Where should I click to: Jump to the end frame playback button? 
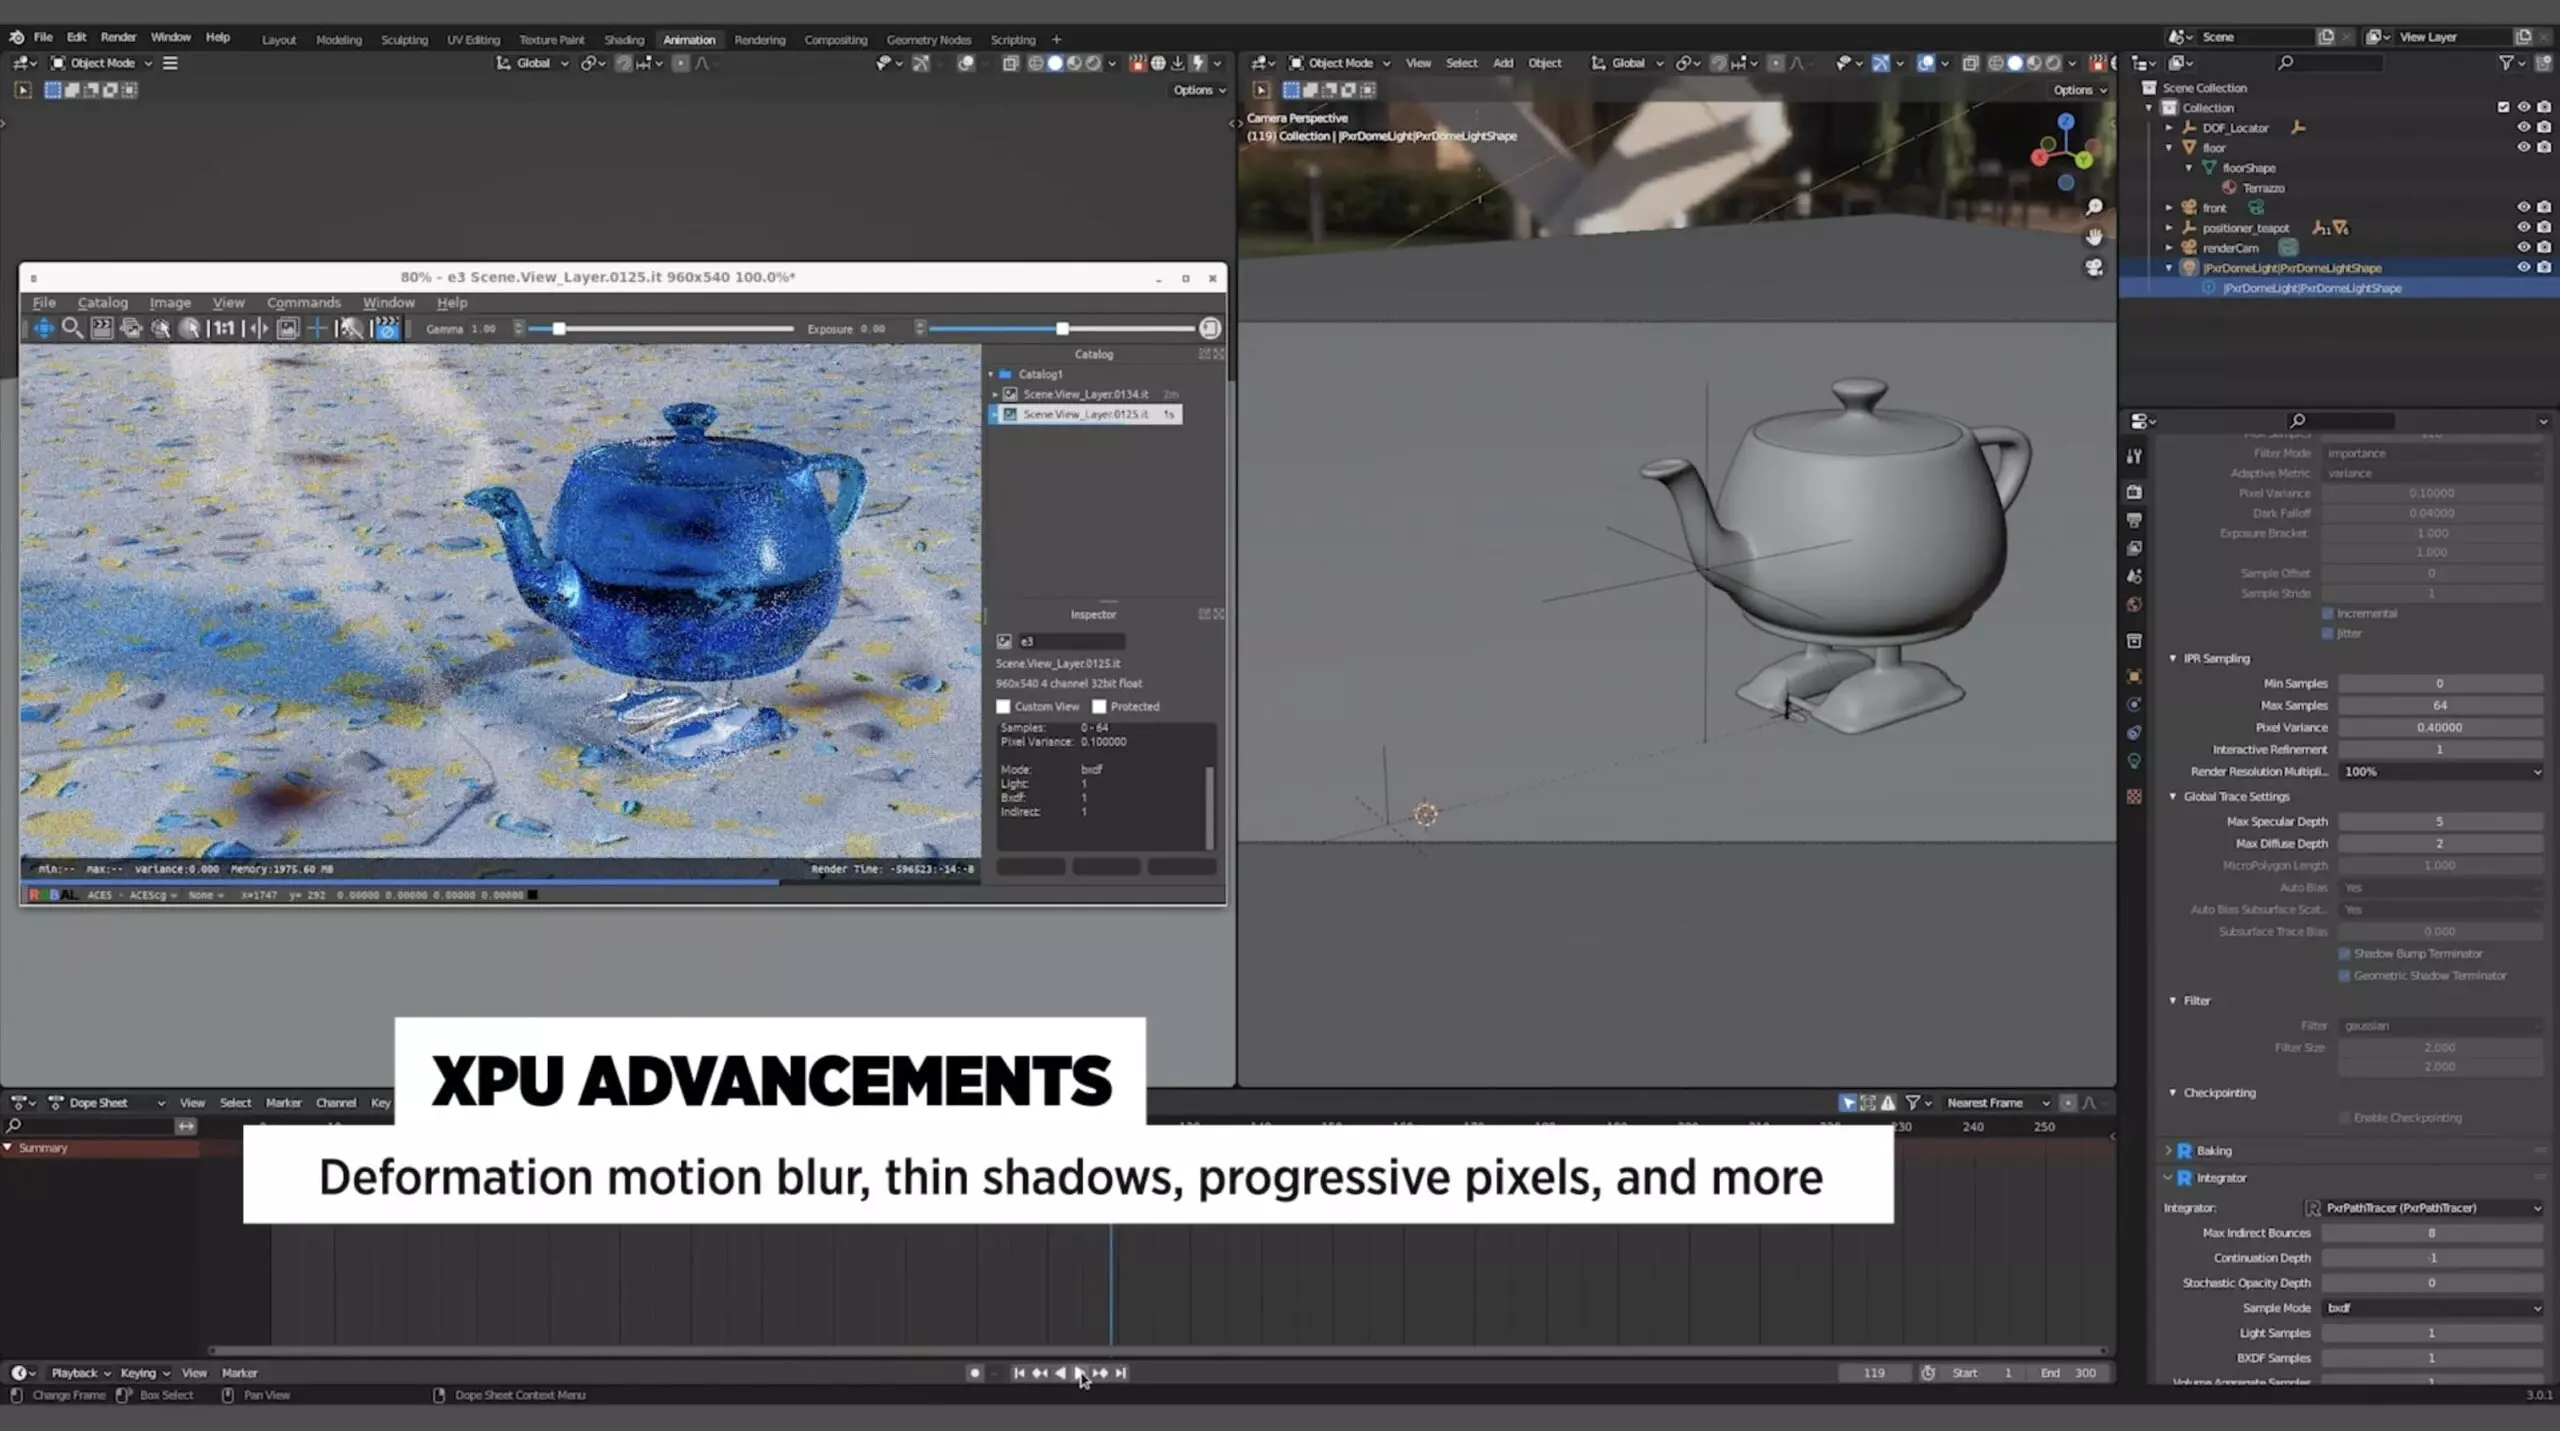1121,1373
